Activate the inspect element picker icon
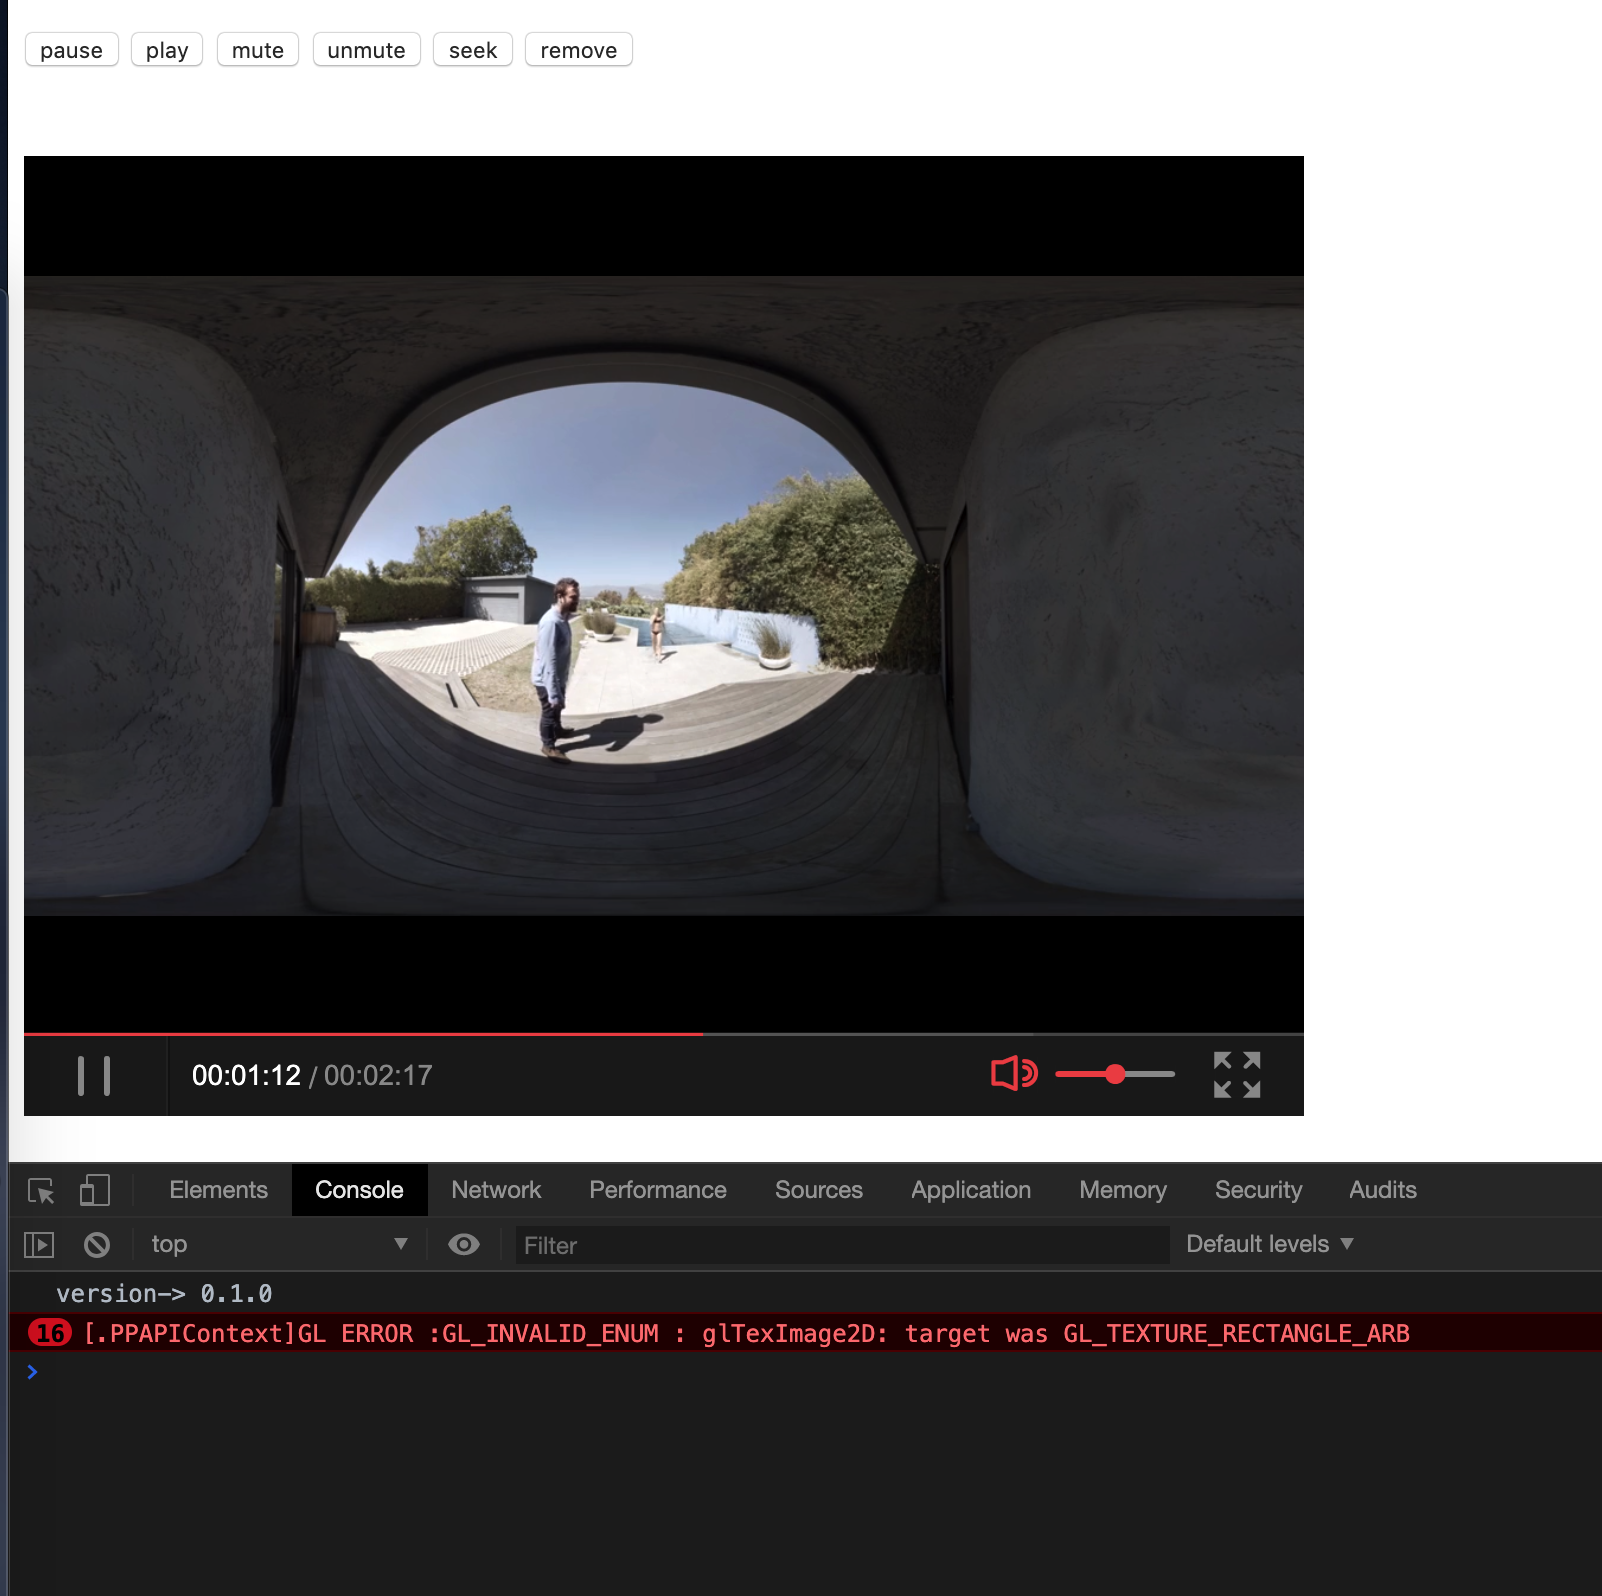 pos(41,1191)
